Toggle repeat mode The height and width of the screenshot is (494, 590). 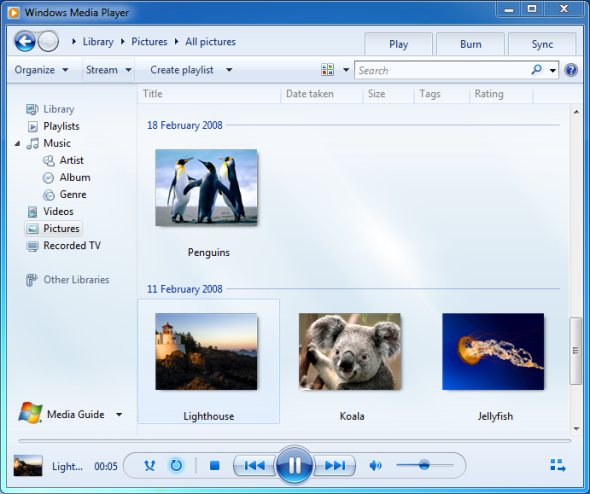[x=176, y=466]
